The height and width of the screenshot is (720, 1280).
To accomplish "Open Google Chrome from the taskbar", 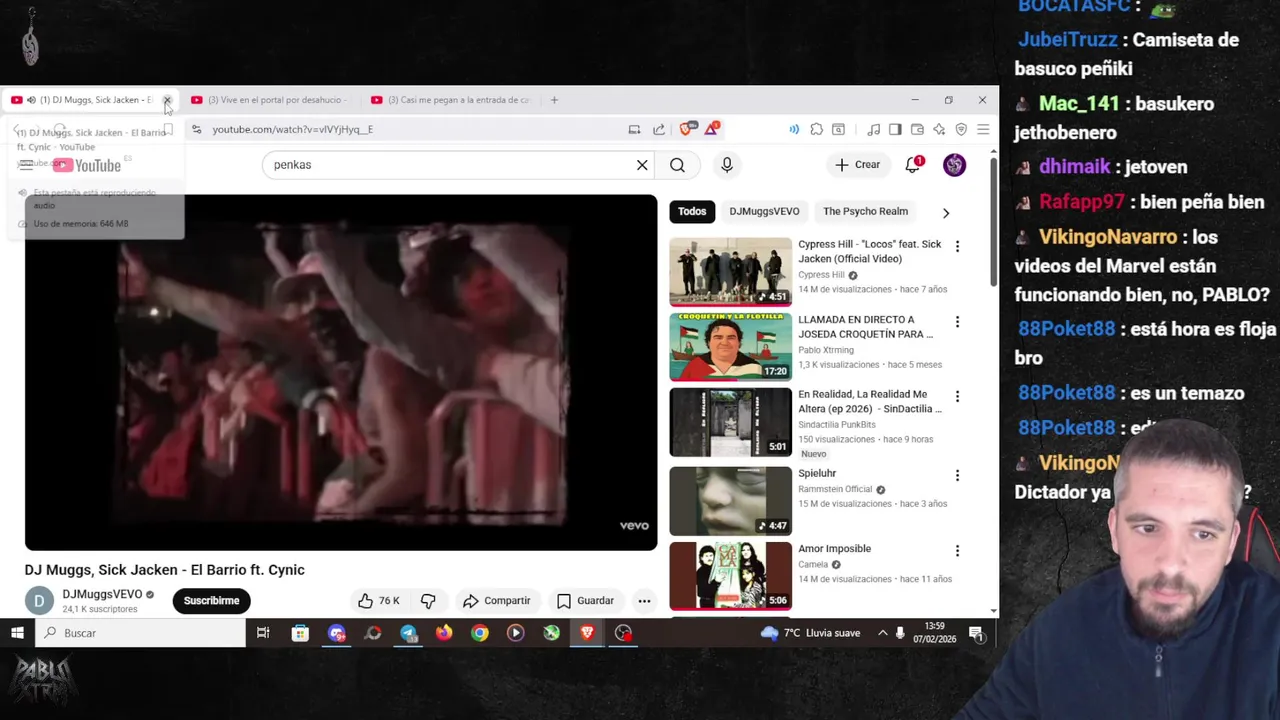I will 480,633.
